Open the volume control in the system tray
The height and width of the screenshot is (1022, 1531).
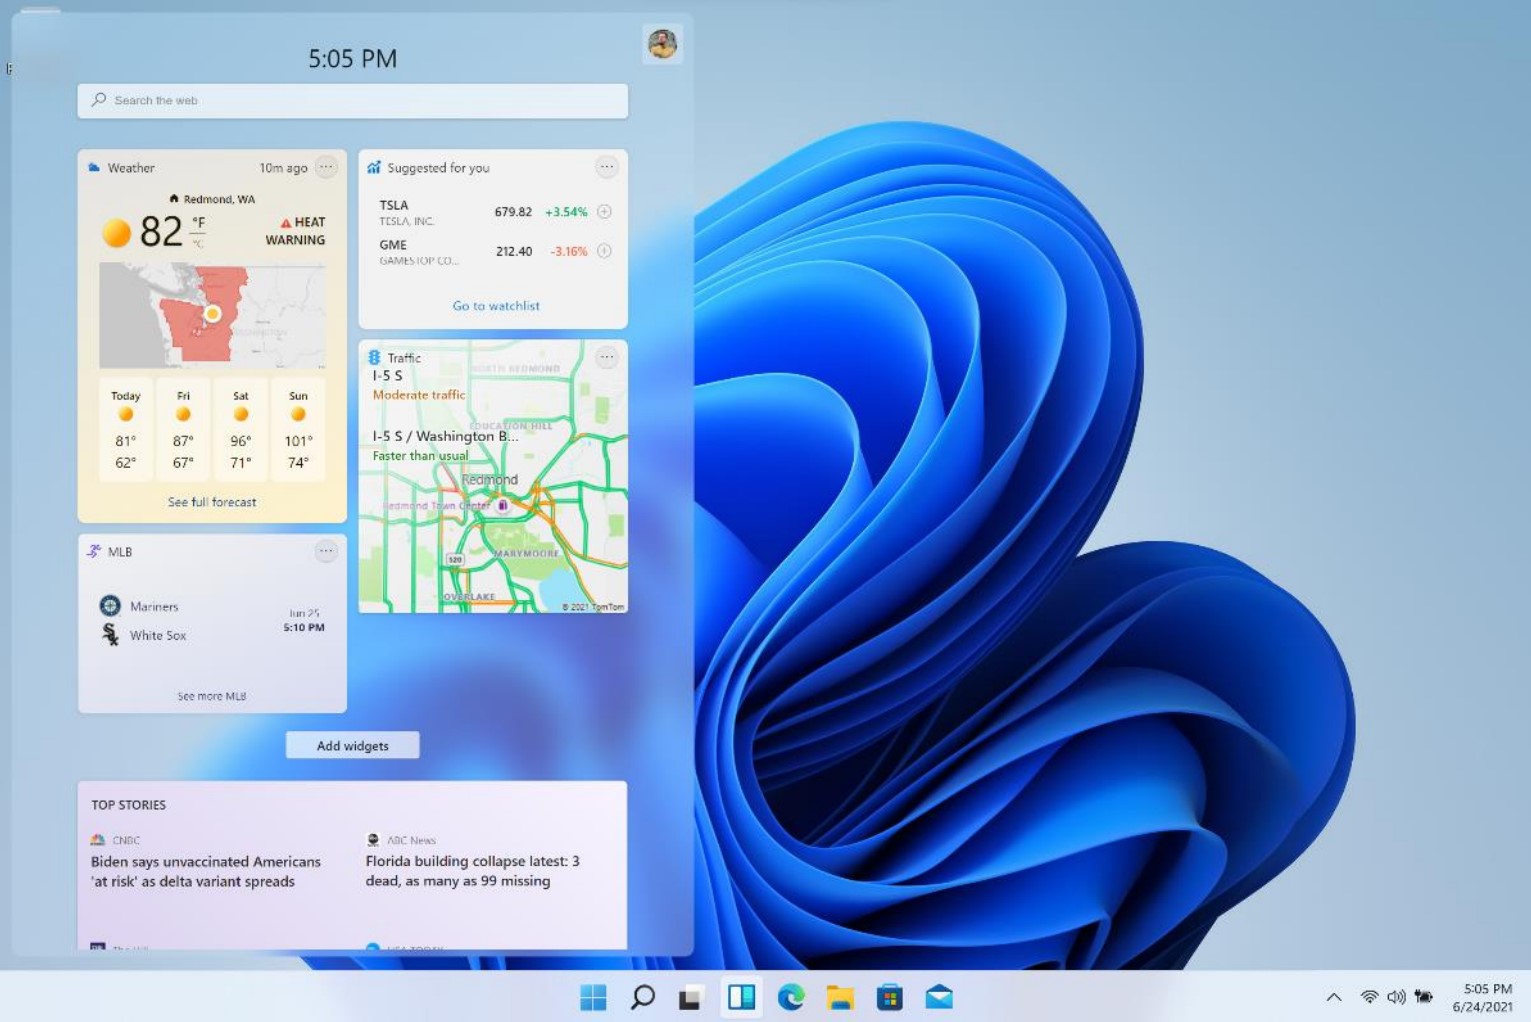1394,996
